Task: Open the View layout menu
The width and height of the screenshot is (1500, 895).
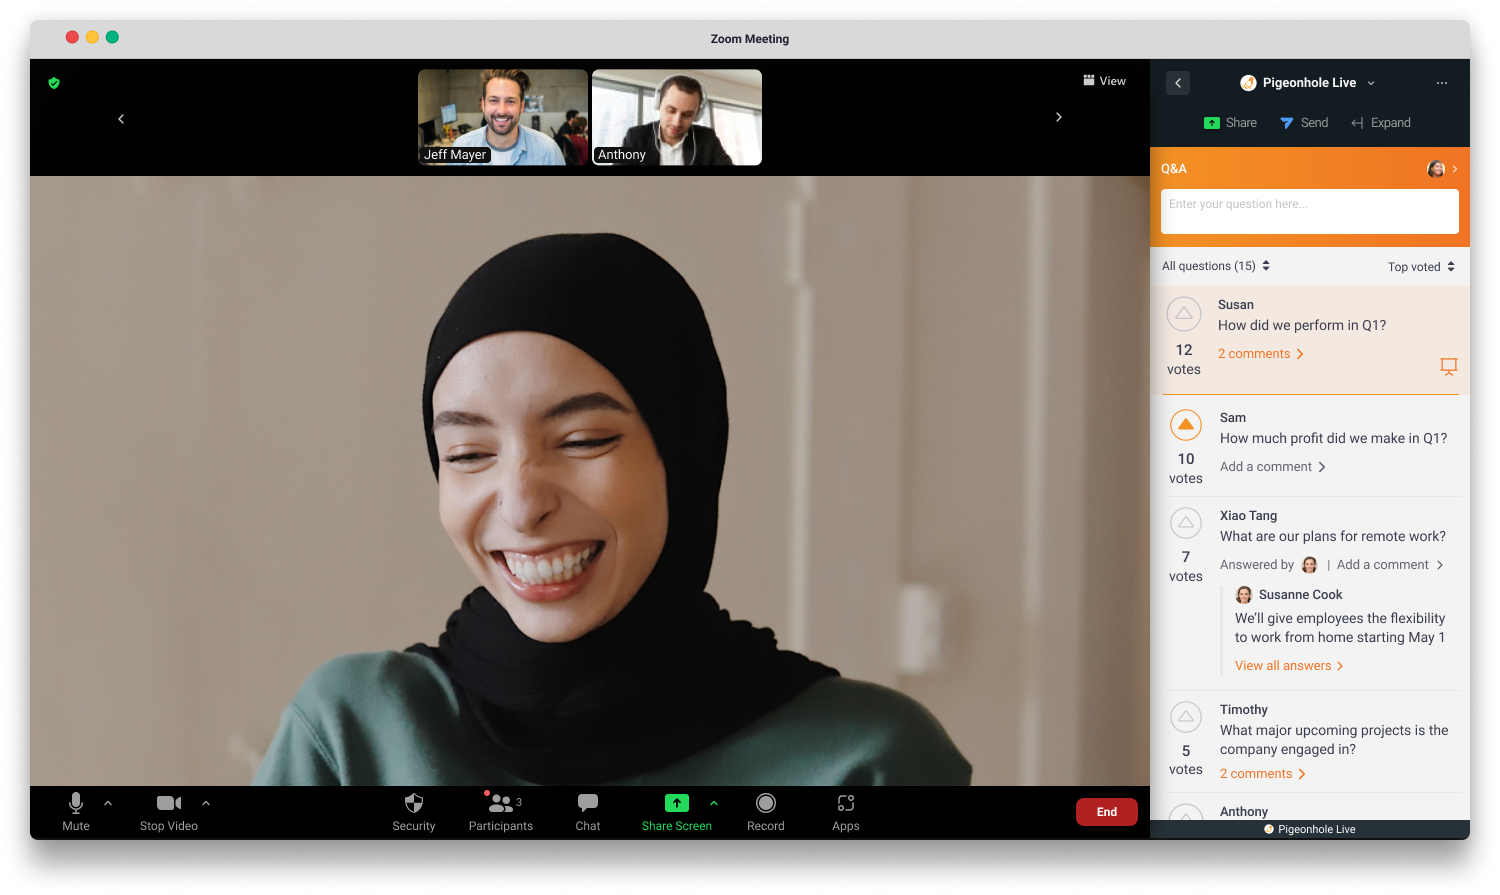Action: pos(1104,81)
